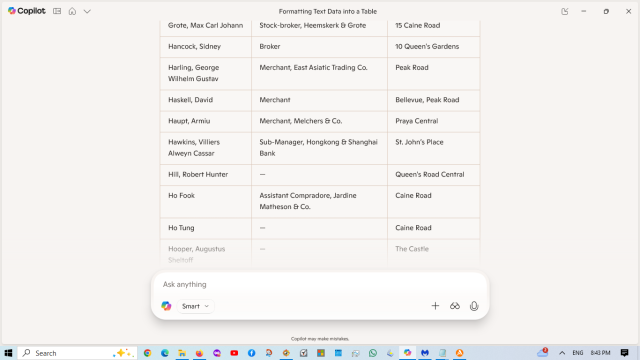Click the sparkle icon in the taskbar search
The height and width of the screenshot is (360, 640).
pos(123,353)
